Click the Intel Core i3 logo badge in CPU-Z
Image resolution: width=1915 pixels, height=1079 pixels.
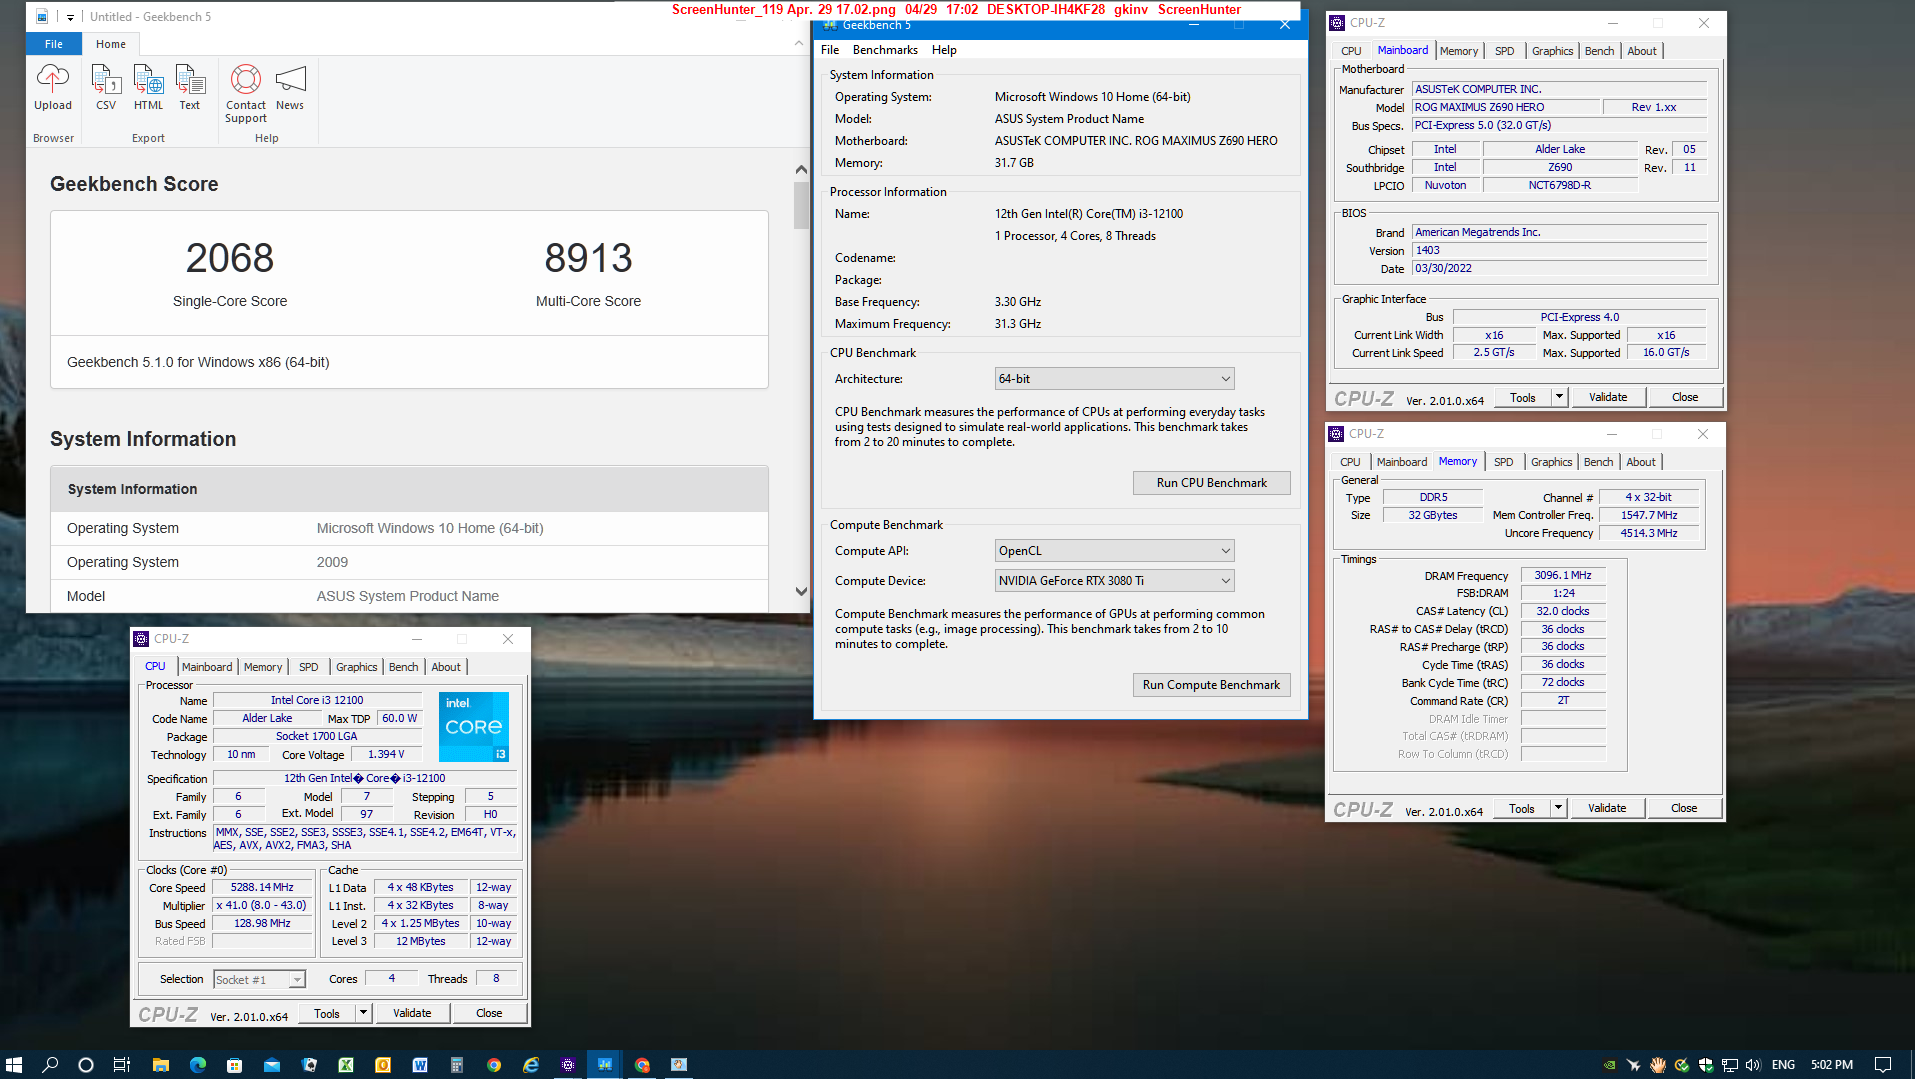pos(474,726)
